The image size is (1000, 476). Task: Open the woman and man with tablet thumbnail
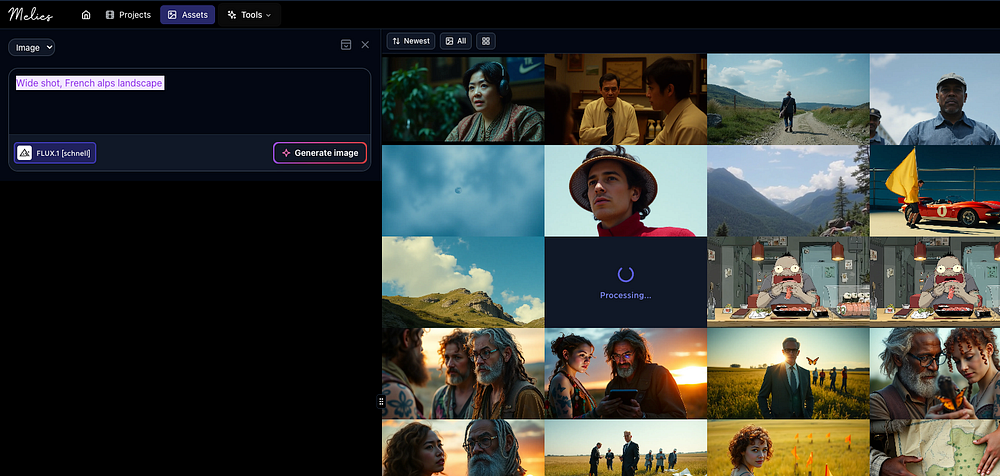(x=626, y=373)
